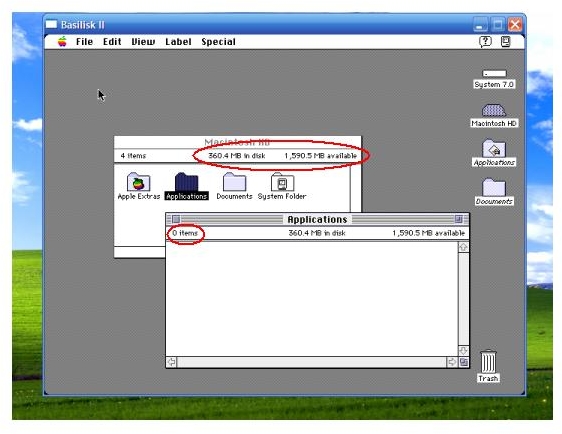
Task: Select the Apple Extras folder
Action: tap(138, 182)
